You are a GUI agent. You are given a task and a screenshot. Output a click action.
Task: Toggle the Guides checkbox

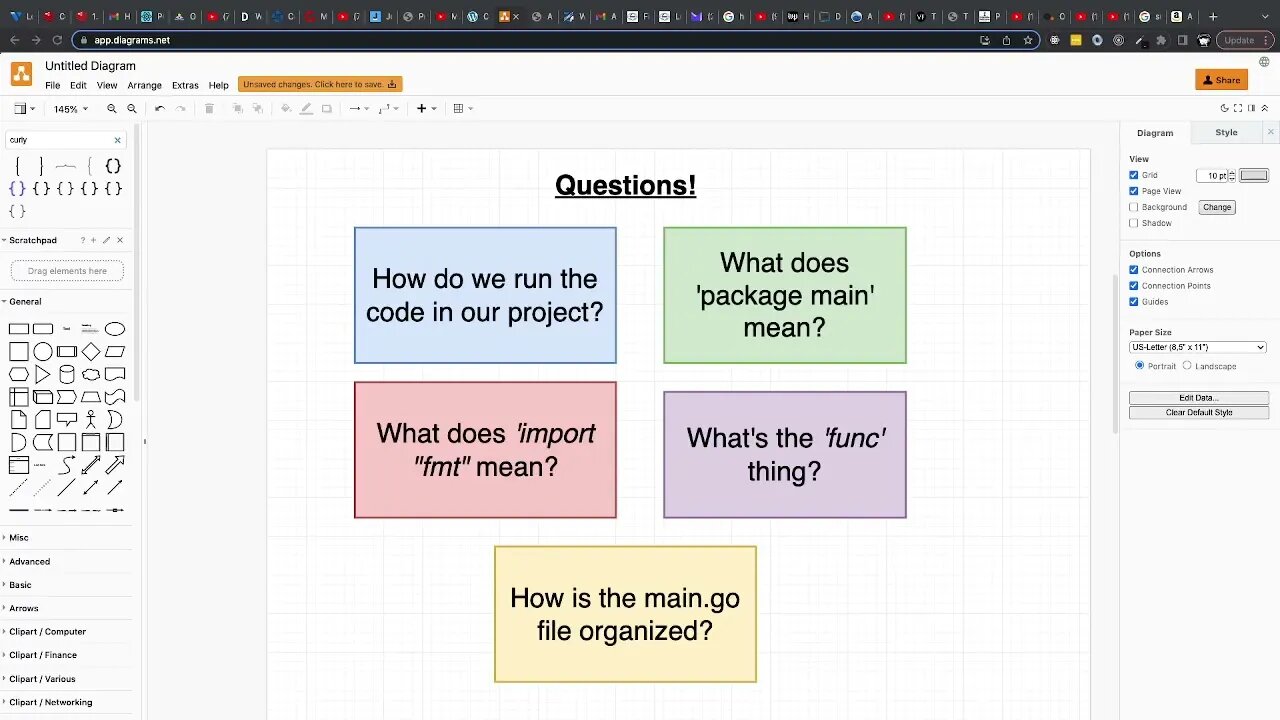1134,302
